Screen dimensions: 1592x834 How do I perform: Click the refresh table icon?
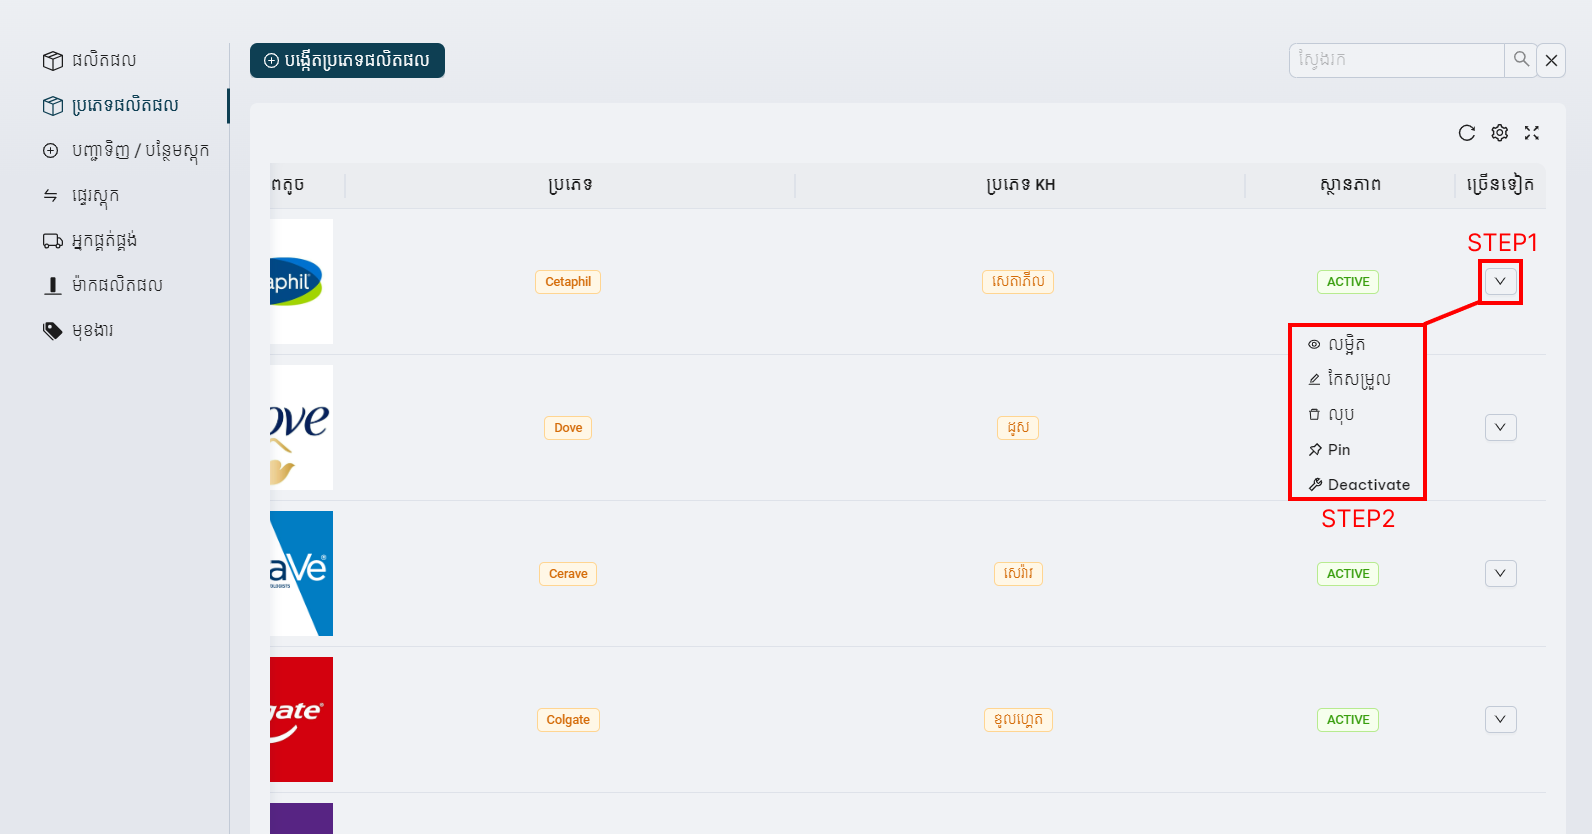[1466, 133]
